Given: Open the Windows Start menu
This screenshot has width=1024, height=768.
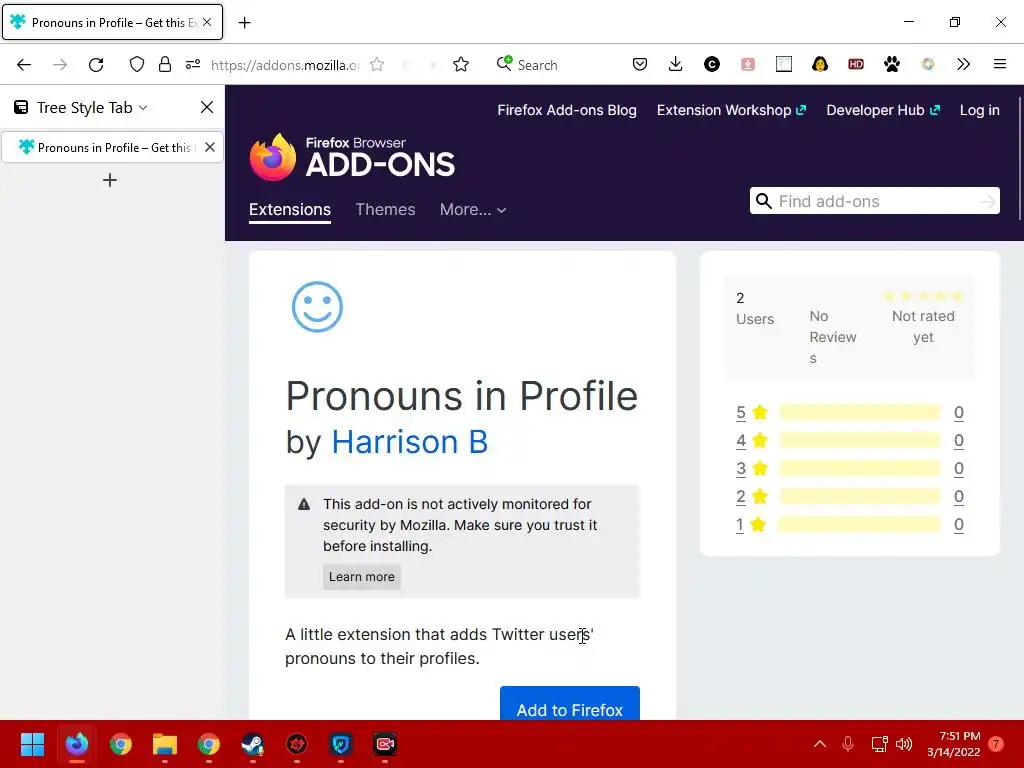Looking at the screenshot, I should [33, 744].
